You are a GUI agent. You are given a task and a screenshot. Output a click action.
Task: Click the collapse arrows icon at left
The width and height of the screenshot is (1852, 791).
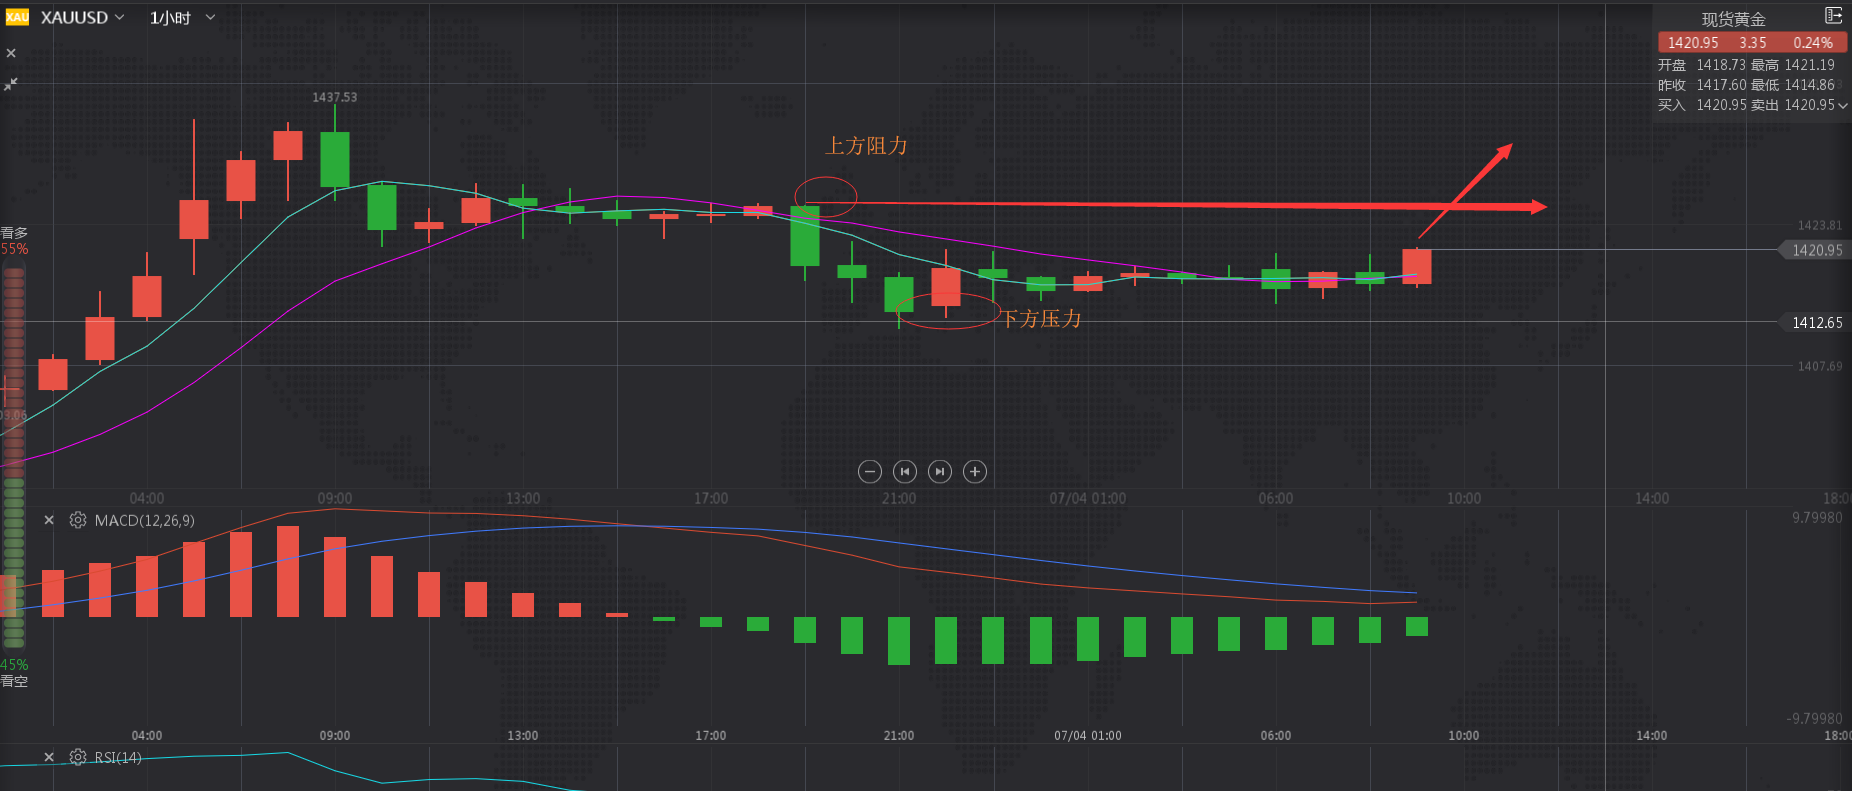click(x=11, y=84)
